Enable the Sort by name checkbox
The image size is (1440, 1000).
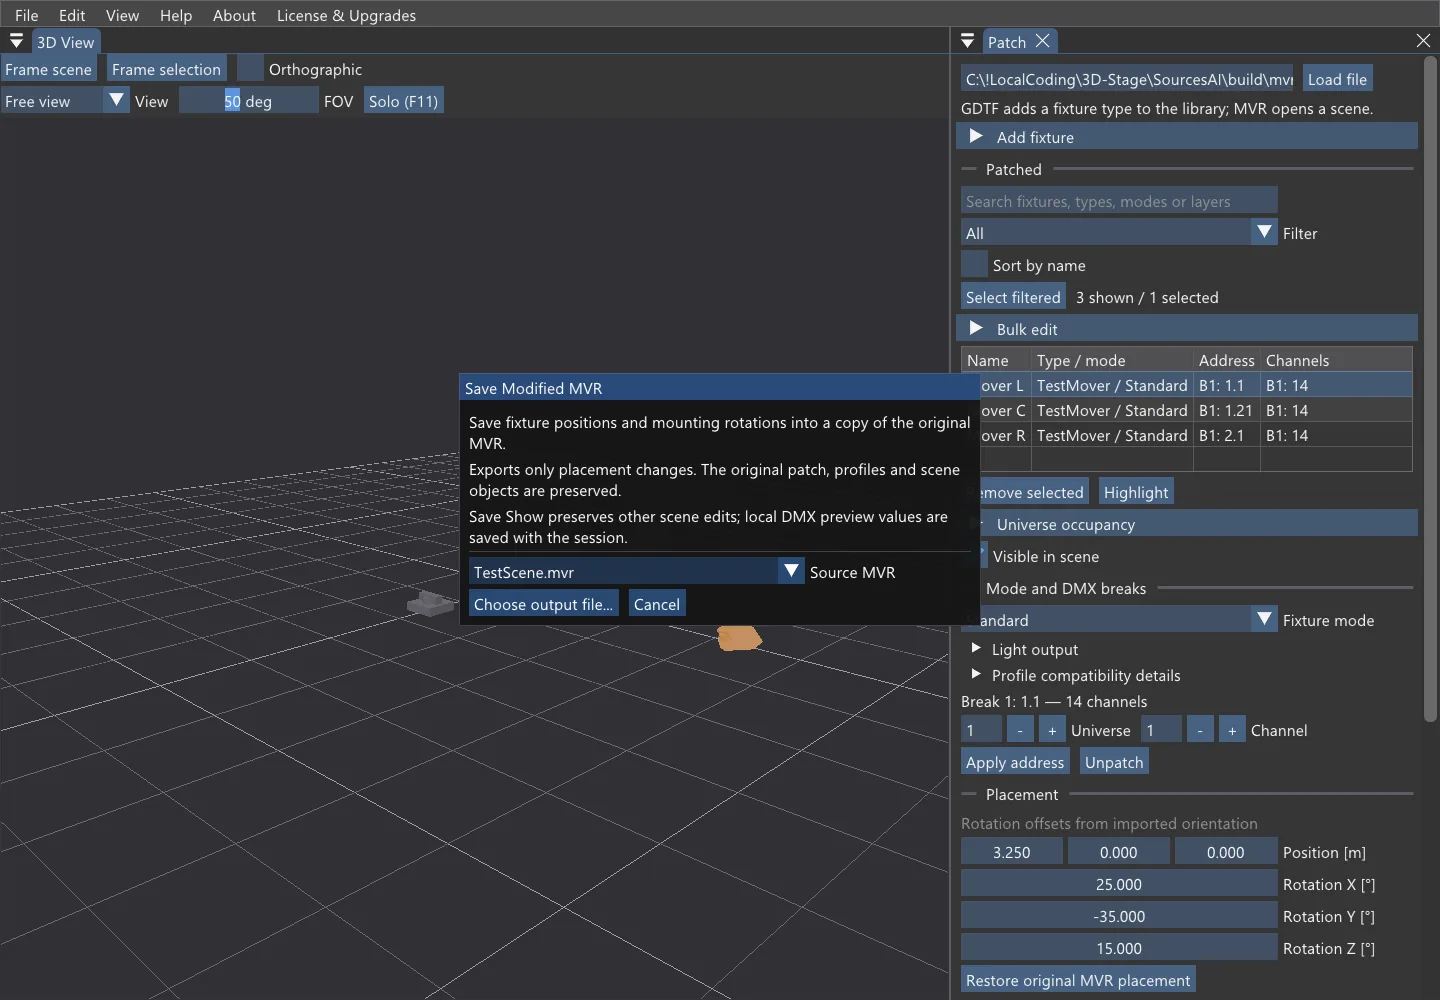pos(974,265)
